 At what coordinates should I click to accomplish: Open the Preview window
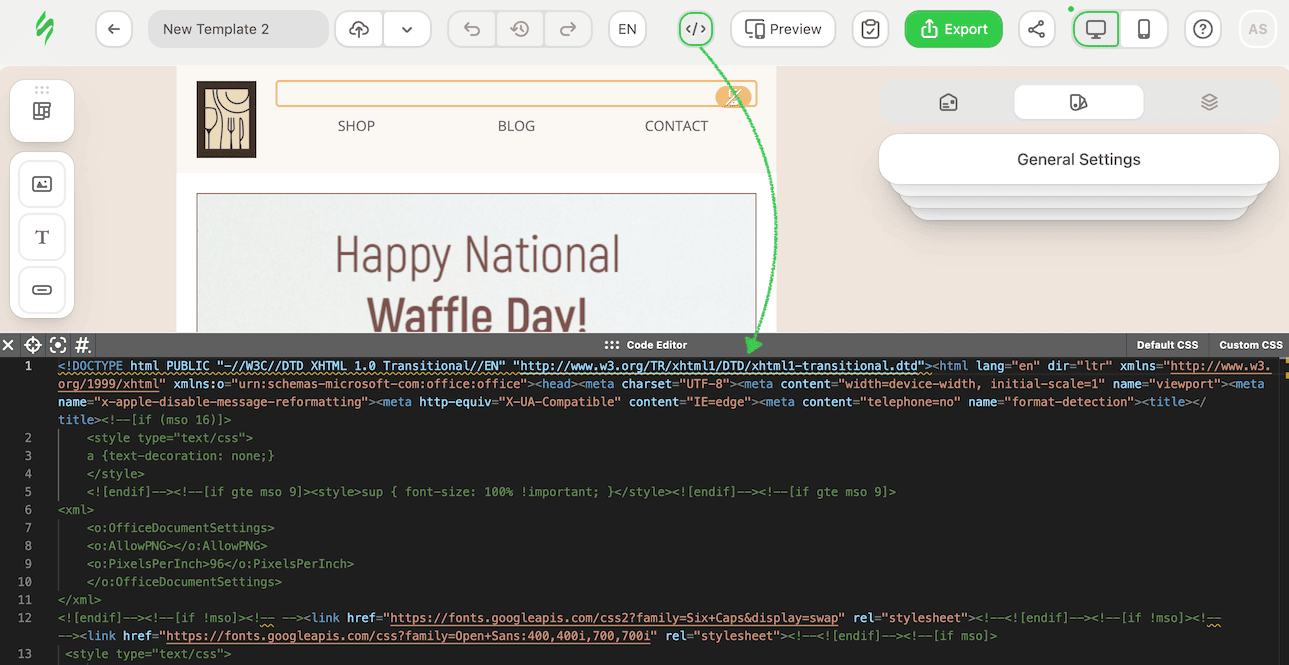click(783, 29)
